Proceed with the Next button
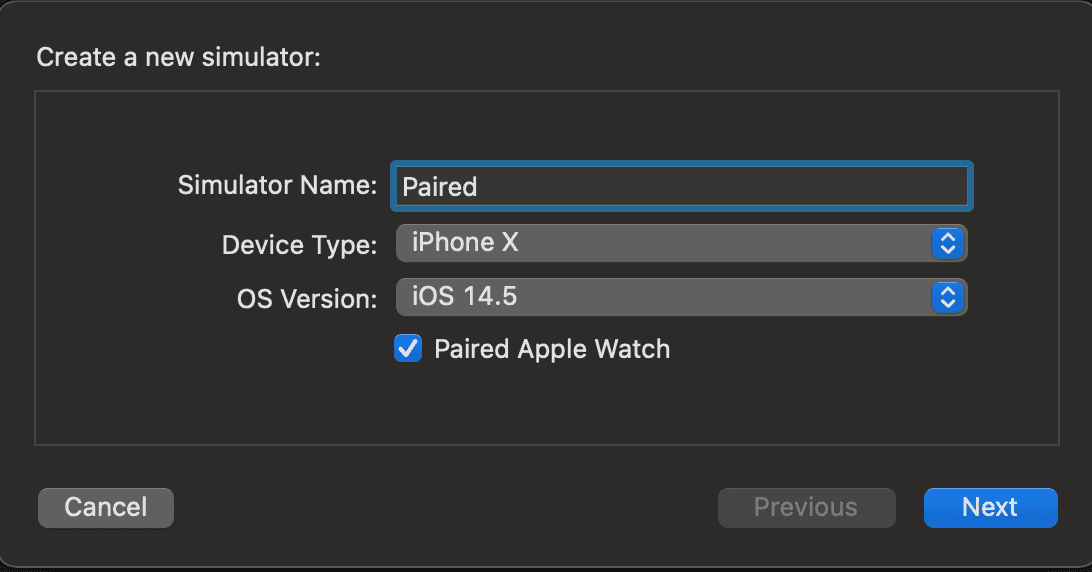Screen dimensions: 1092x572 coord(989,507)
